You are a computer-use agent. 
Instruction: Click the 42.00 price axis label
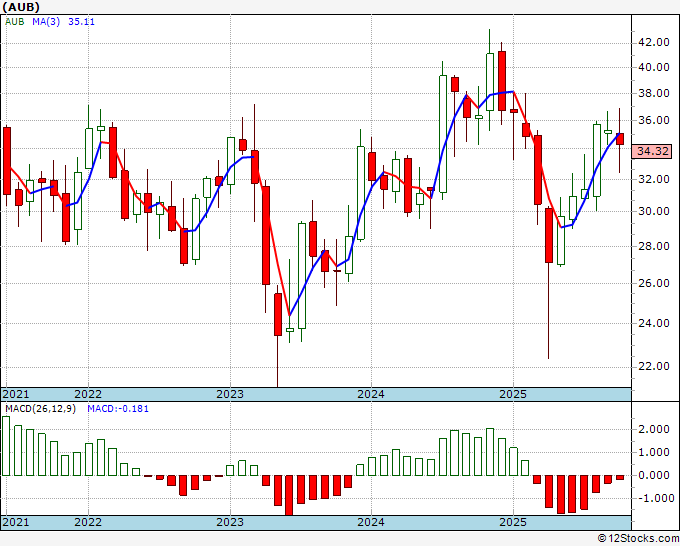654,42
